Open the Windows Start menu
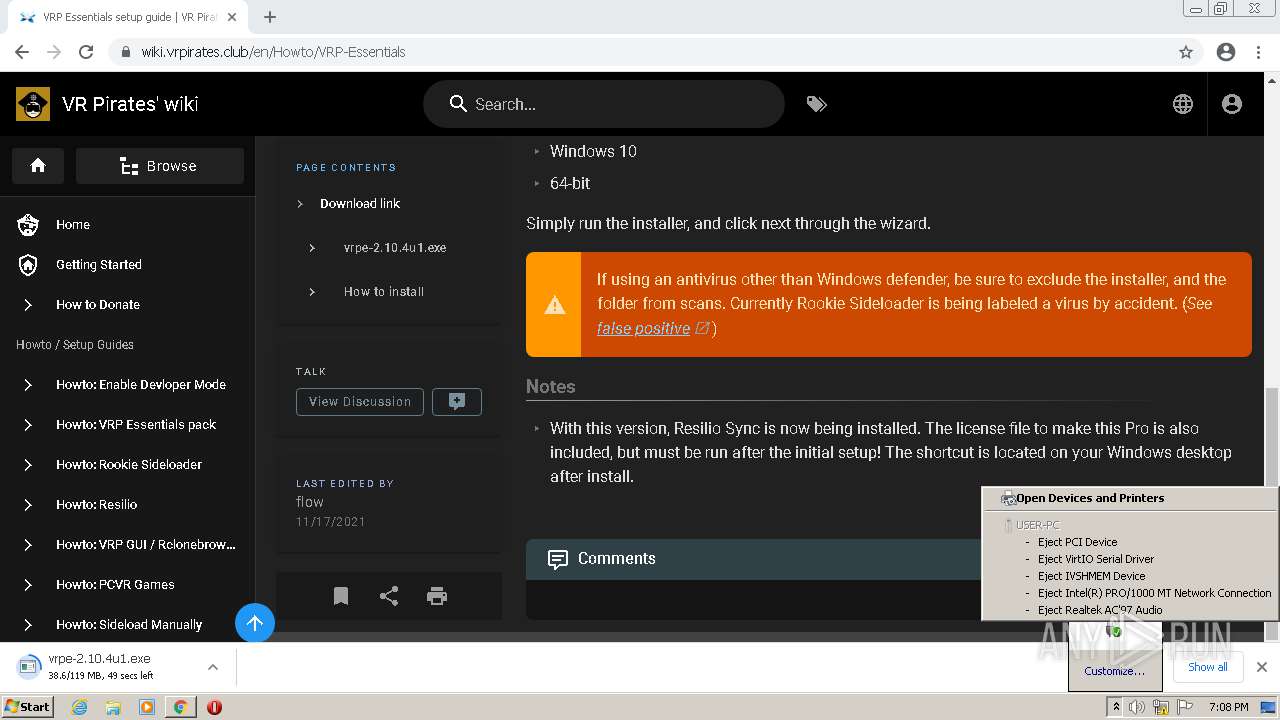The image size is (1280, 720). (x=28, y=706)
